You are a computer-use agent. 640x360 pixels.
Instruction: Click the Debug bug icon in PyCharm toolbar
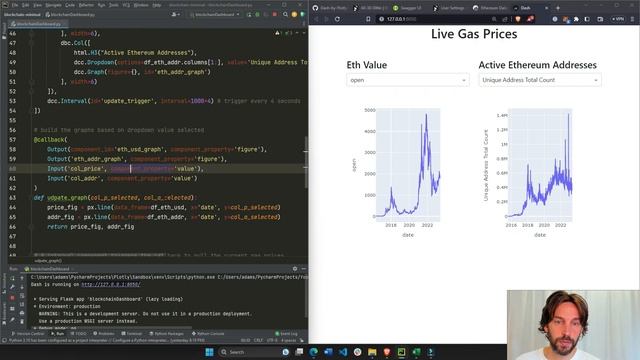click(258, 15)
